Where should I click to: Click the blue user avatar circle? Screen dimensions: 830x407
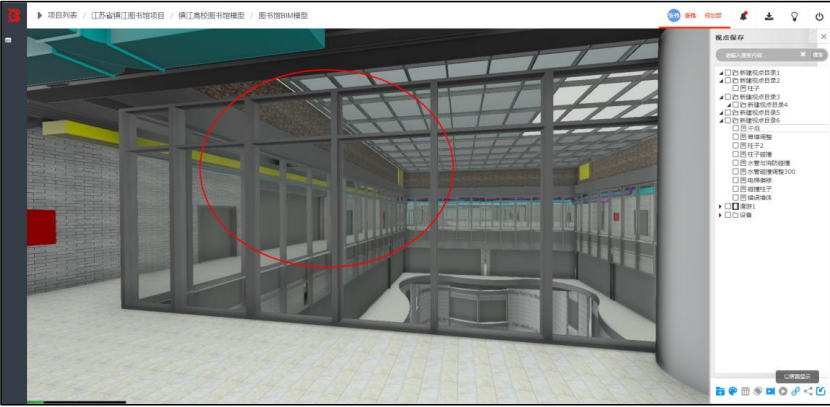pos(673,15)
